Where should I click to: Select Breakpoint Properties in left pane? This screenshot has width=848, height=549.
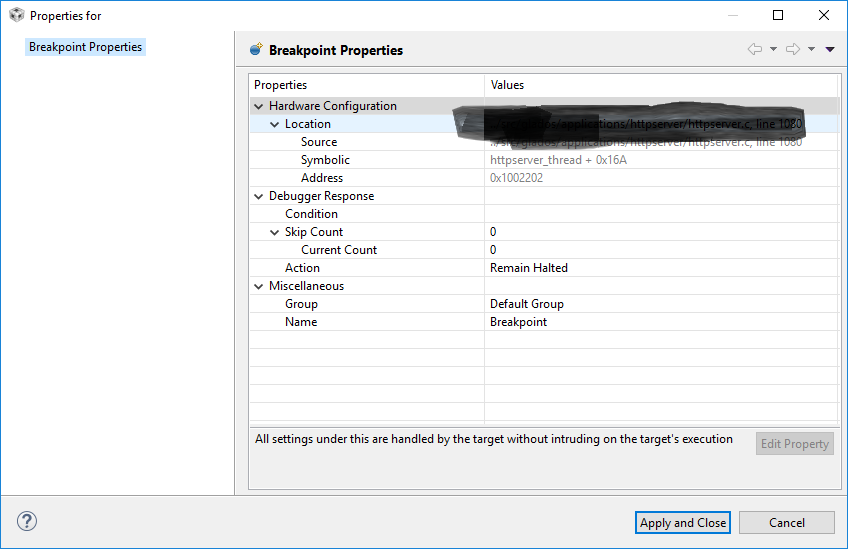pyautogui.click(x=85, y=47)
